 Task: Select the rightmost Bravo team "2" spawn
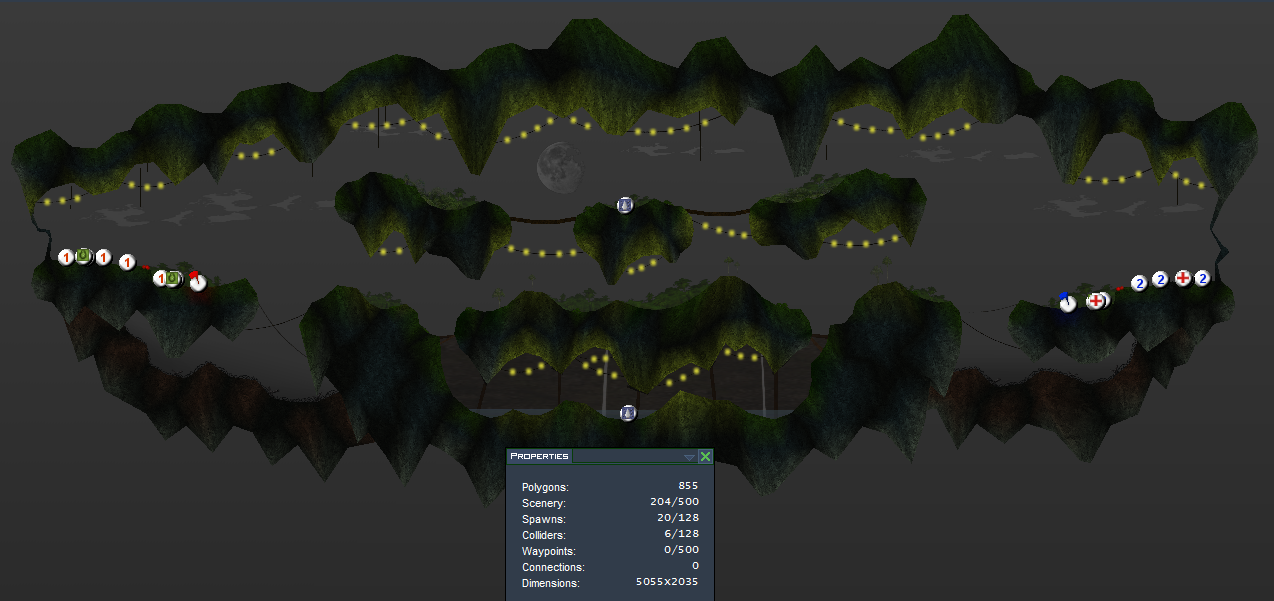point(1202,278)
